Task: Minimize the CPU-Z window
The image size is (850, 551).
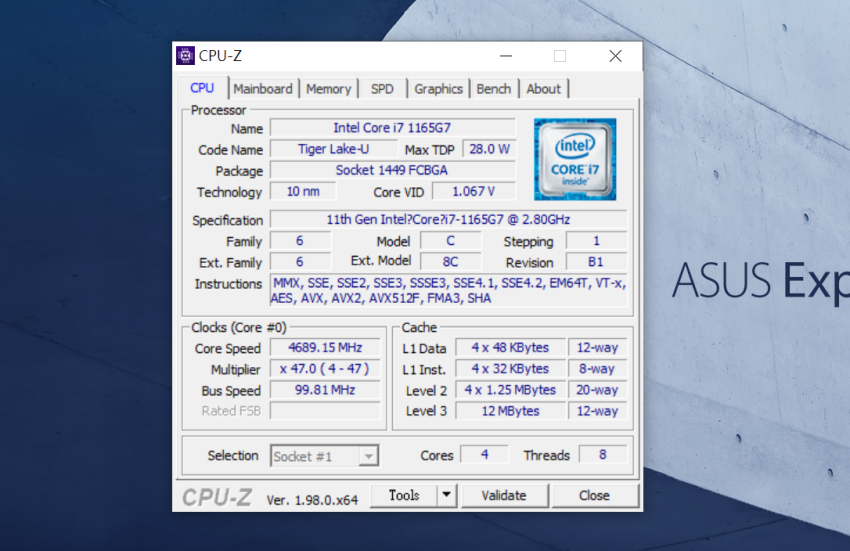Action: [x=506, y=56]
